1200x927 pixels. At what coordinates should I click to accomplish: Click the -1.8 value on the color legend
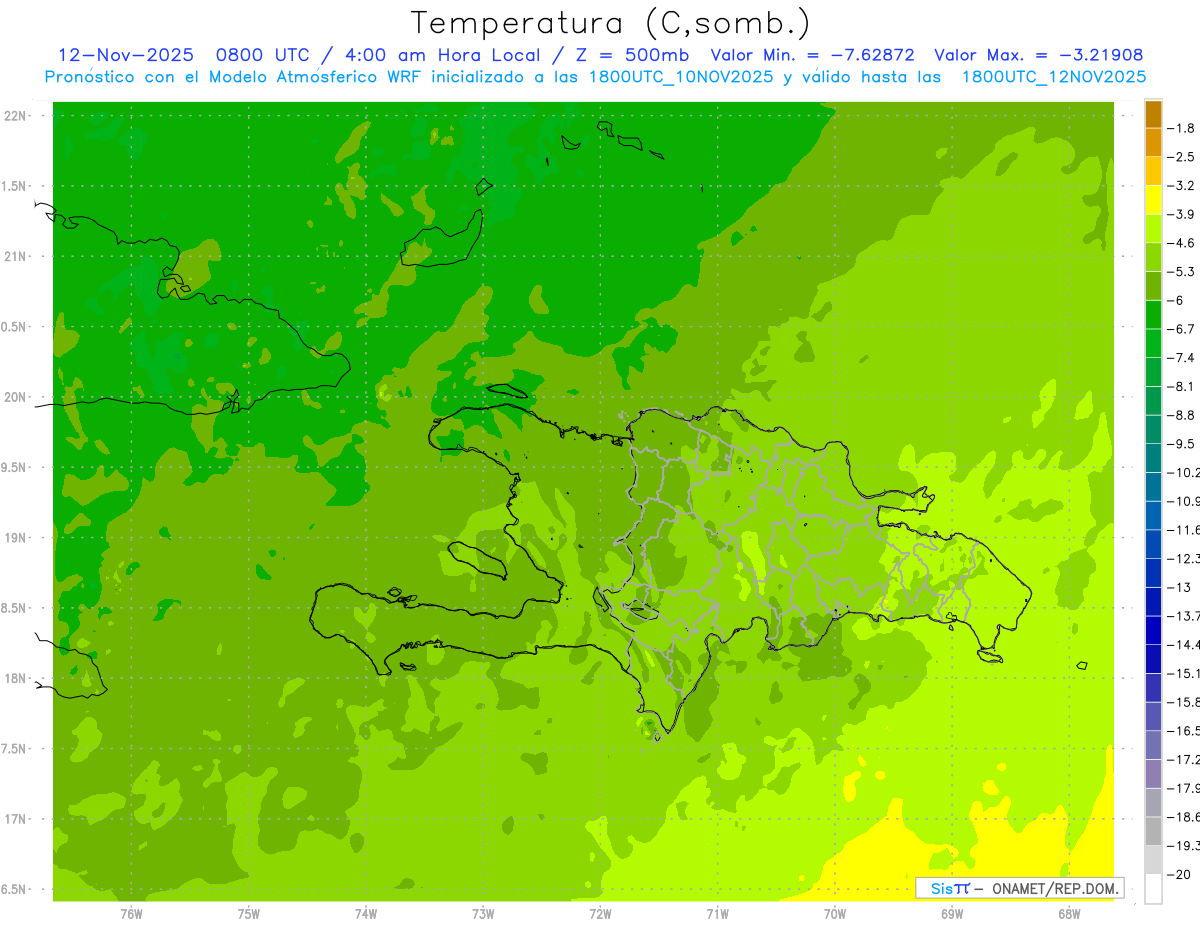pos(1182,128)
